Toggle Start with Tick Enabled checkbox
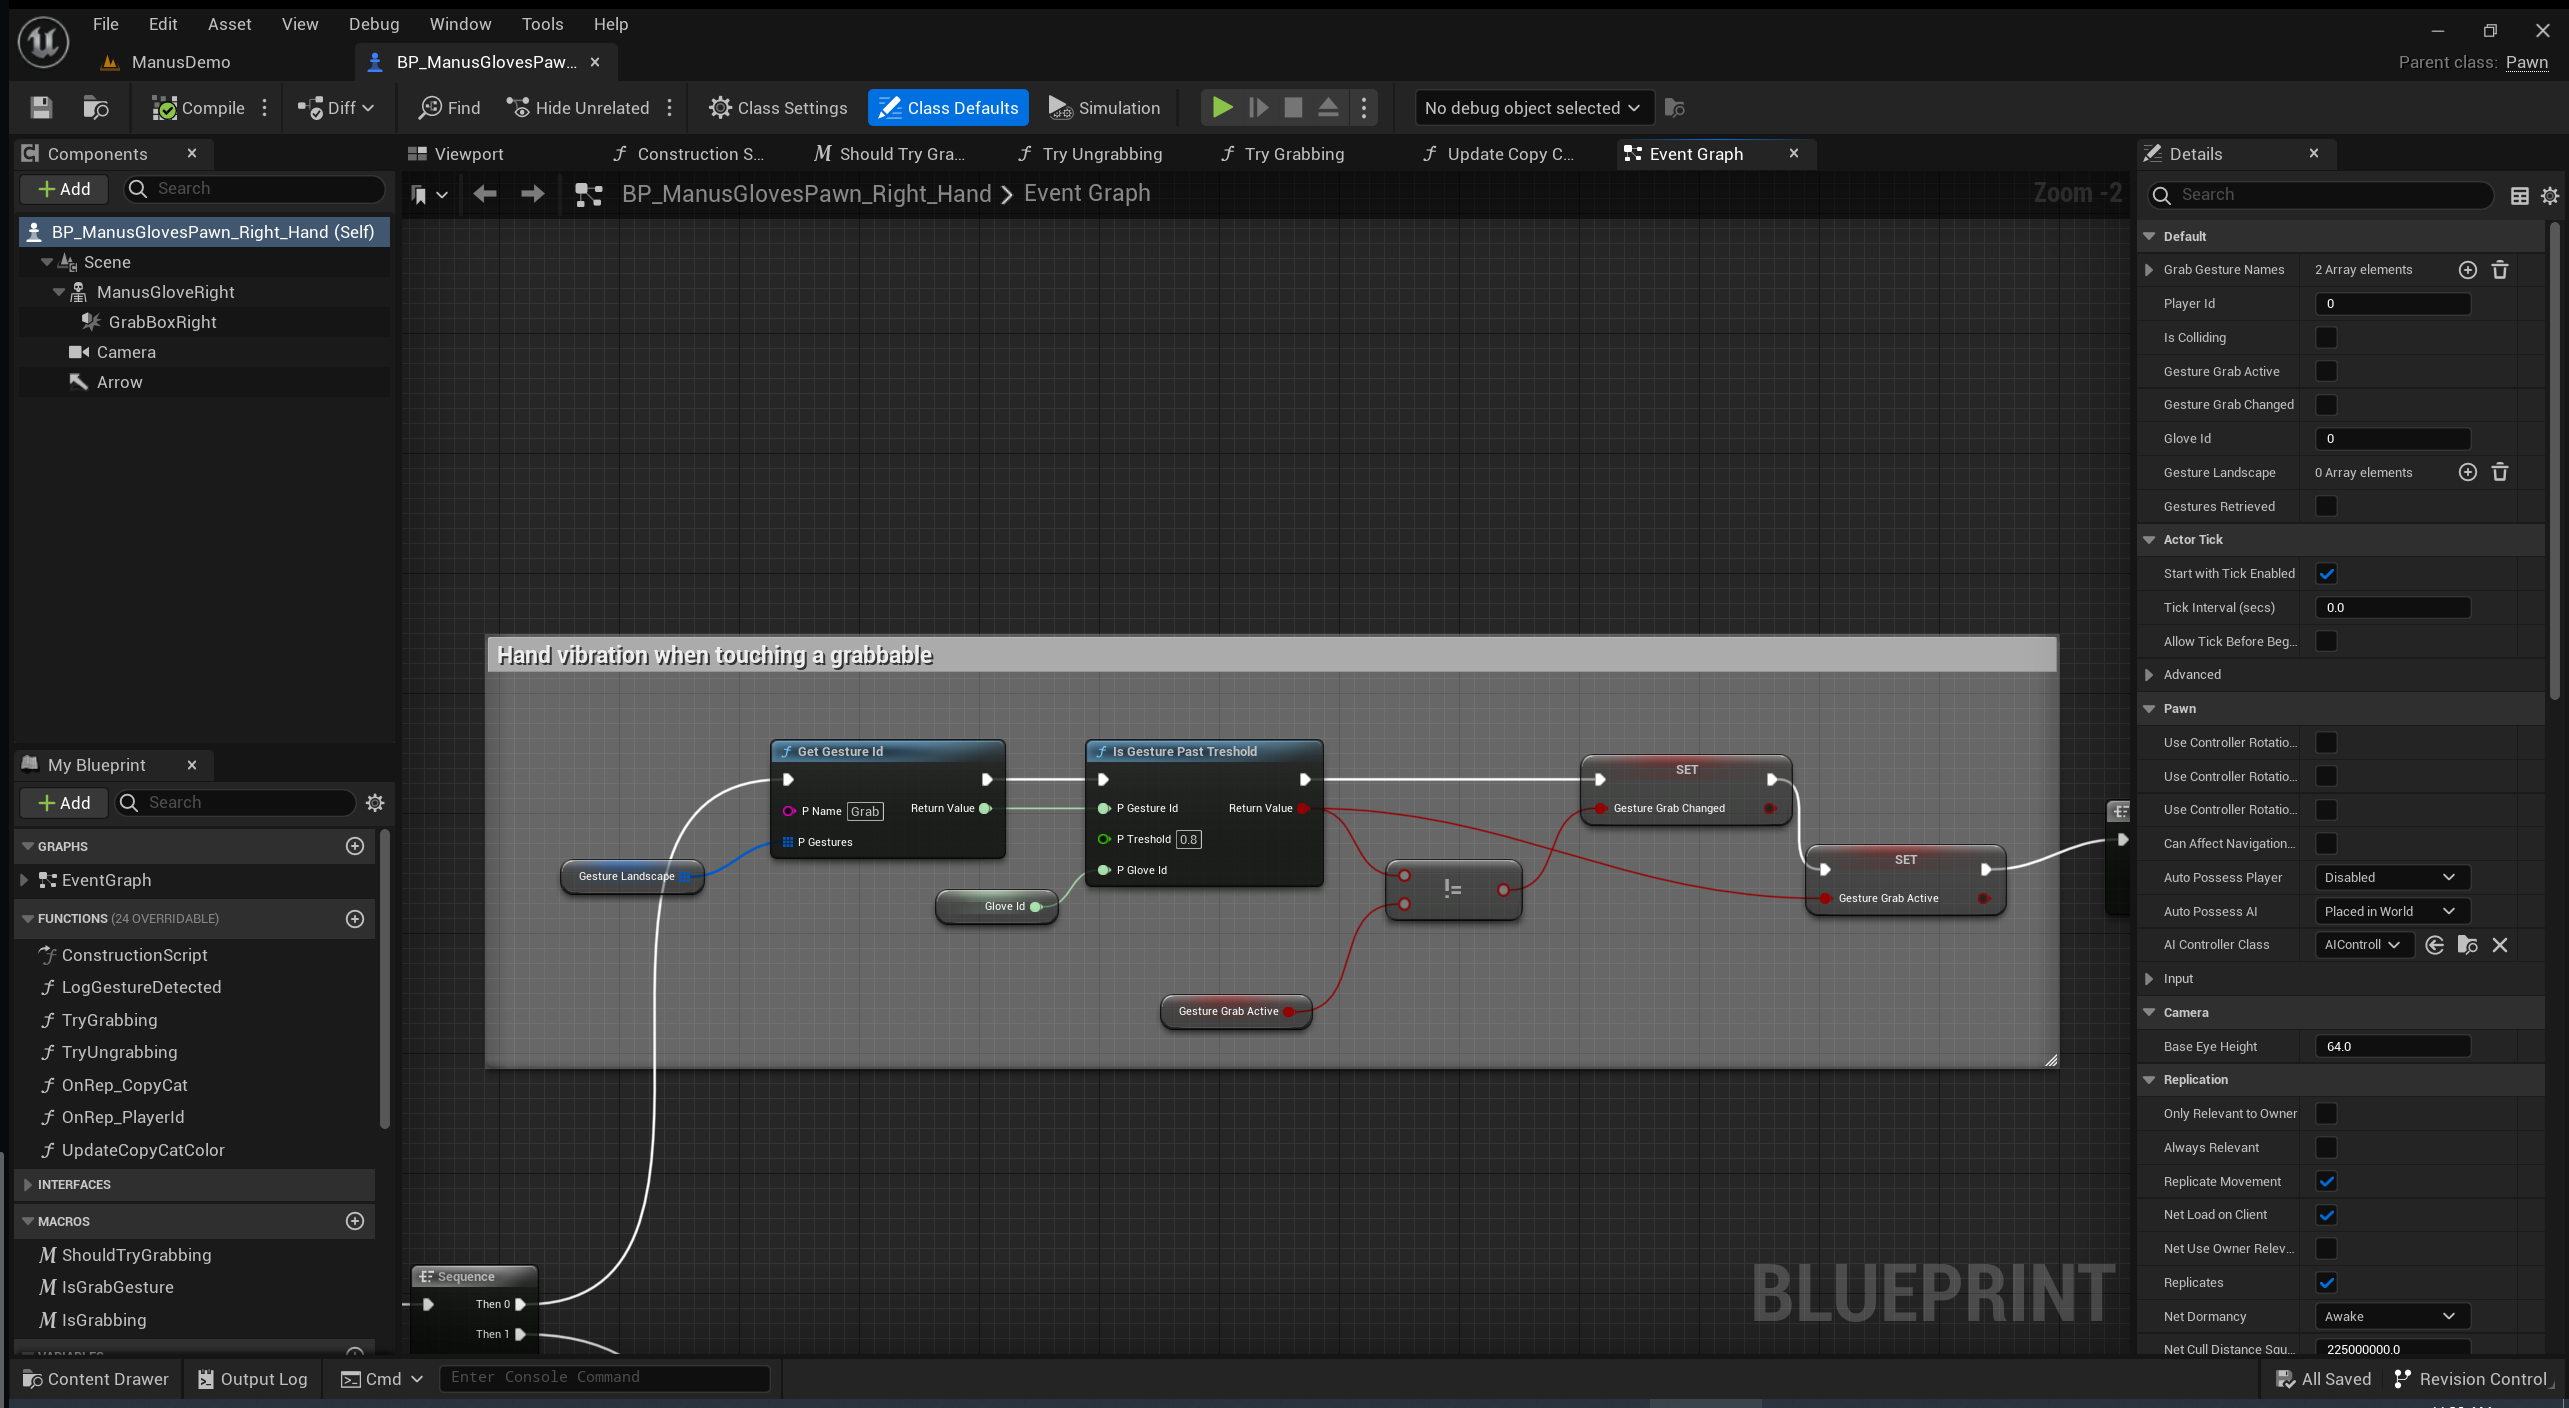Screen dimensions: 2569x1408 2326,574
